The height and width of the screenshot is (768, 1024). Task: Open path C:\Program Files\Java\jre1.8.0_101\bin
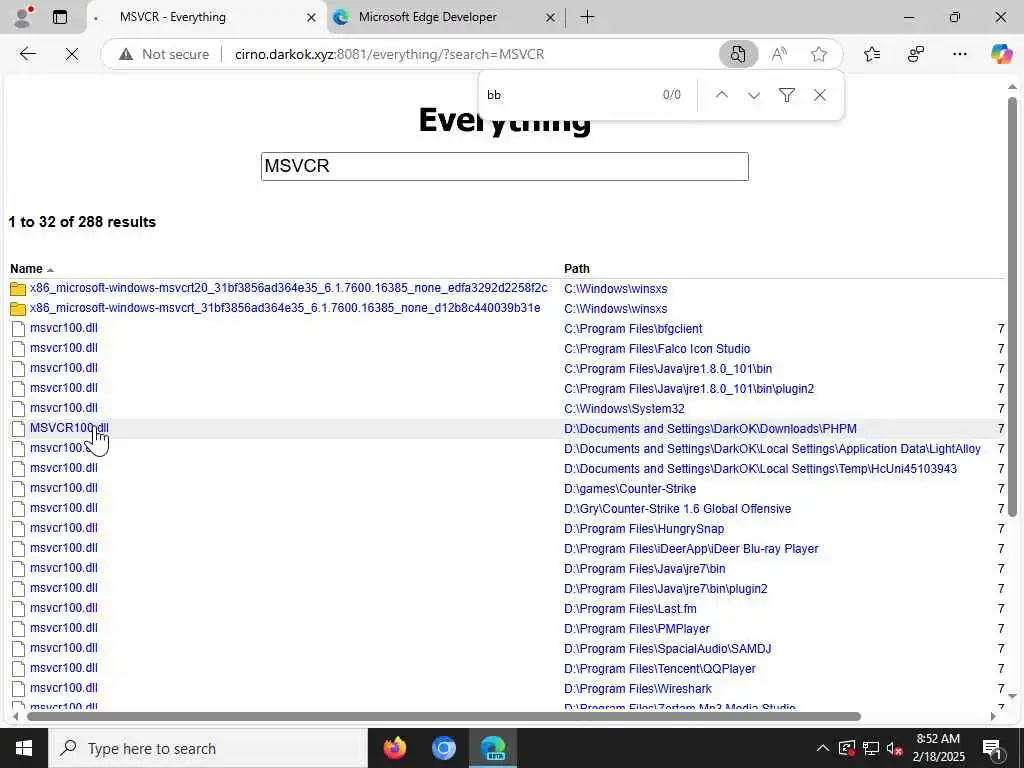coord(668,369)
